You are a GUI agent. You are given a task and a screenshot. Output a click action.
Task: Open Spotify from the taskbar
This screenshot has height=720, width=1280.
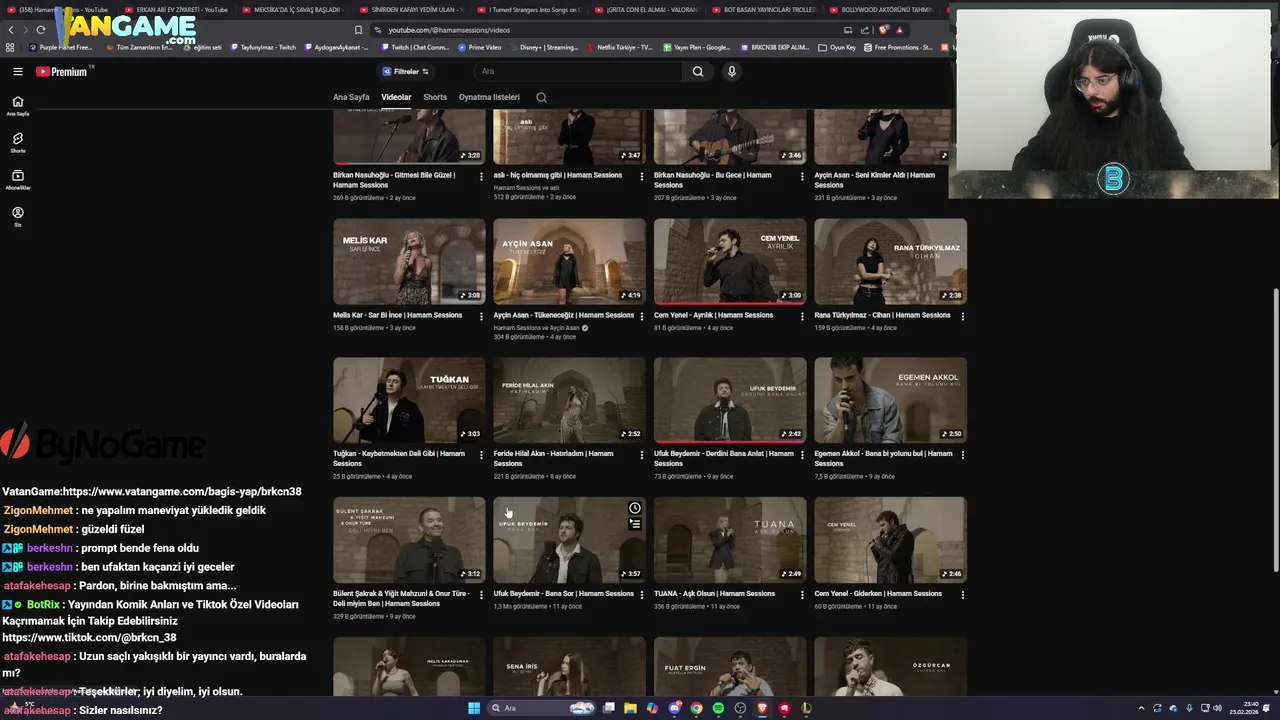[x=718, y=708]
